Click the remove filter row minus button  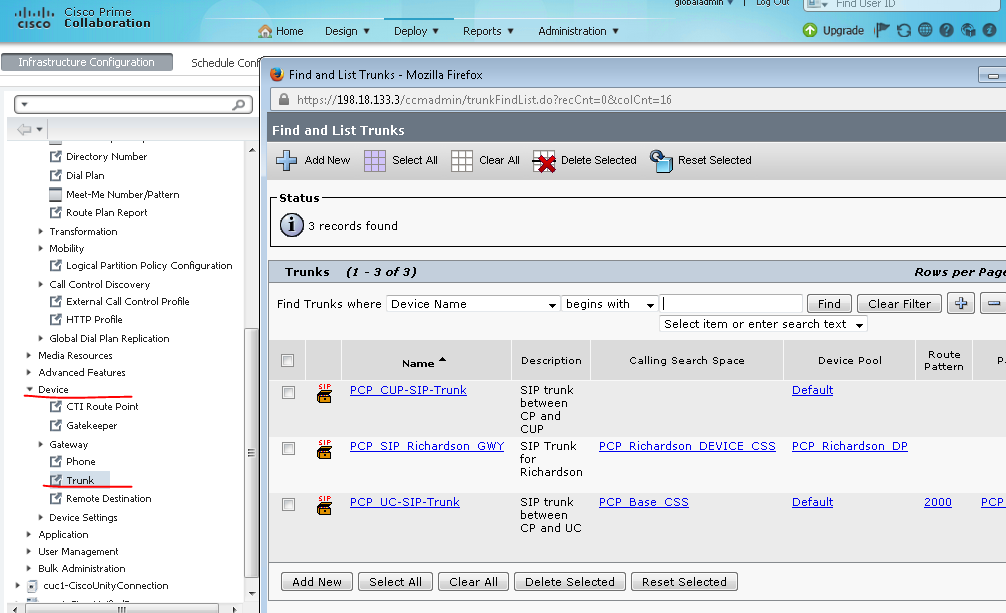(993, 303)
